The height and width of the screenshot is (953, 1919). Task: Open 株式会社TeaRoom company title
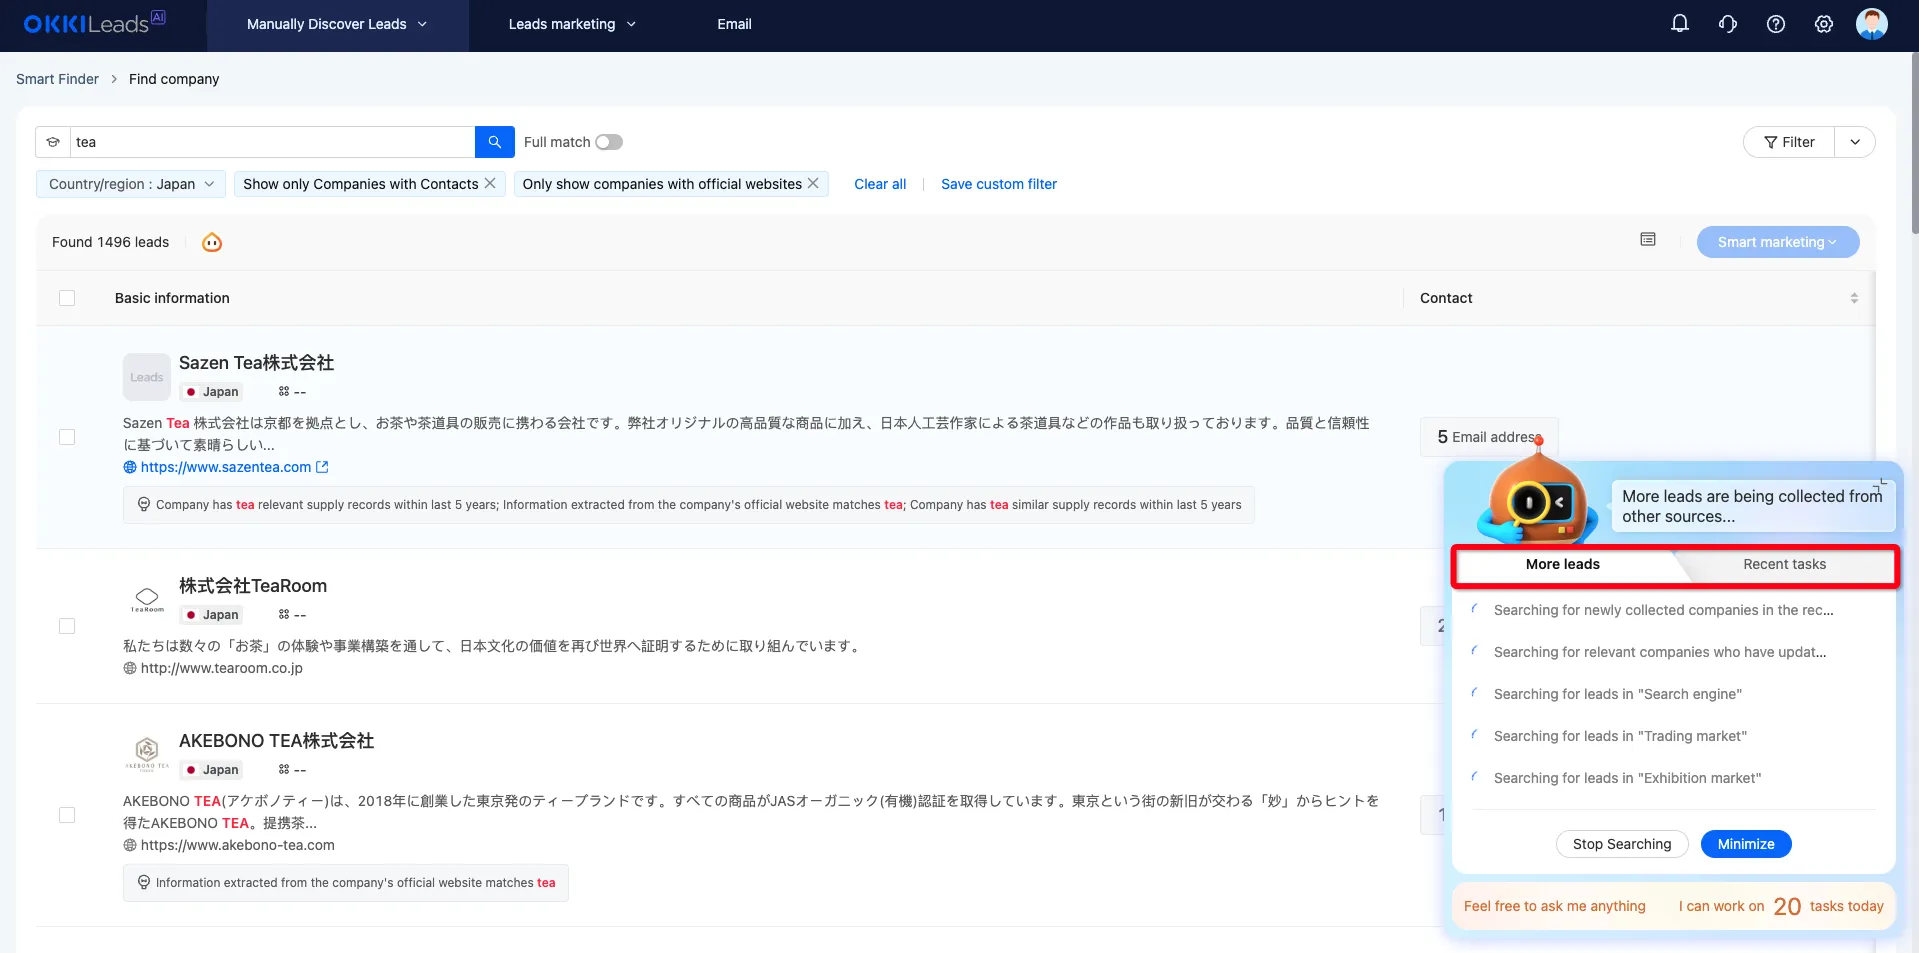click(253, 586)
